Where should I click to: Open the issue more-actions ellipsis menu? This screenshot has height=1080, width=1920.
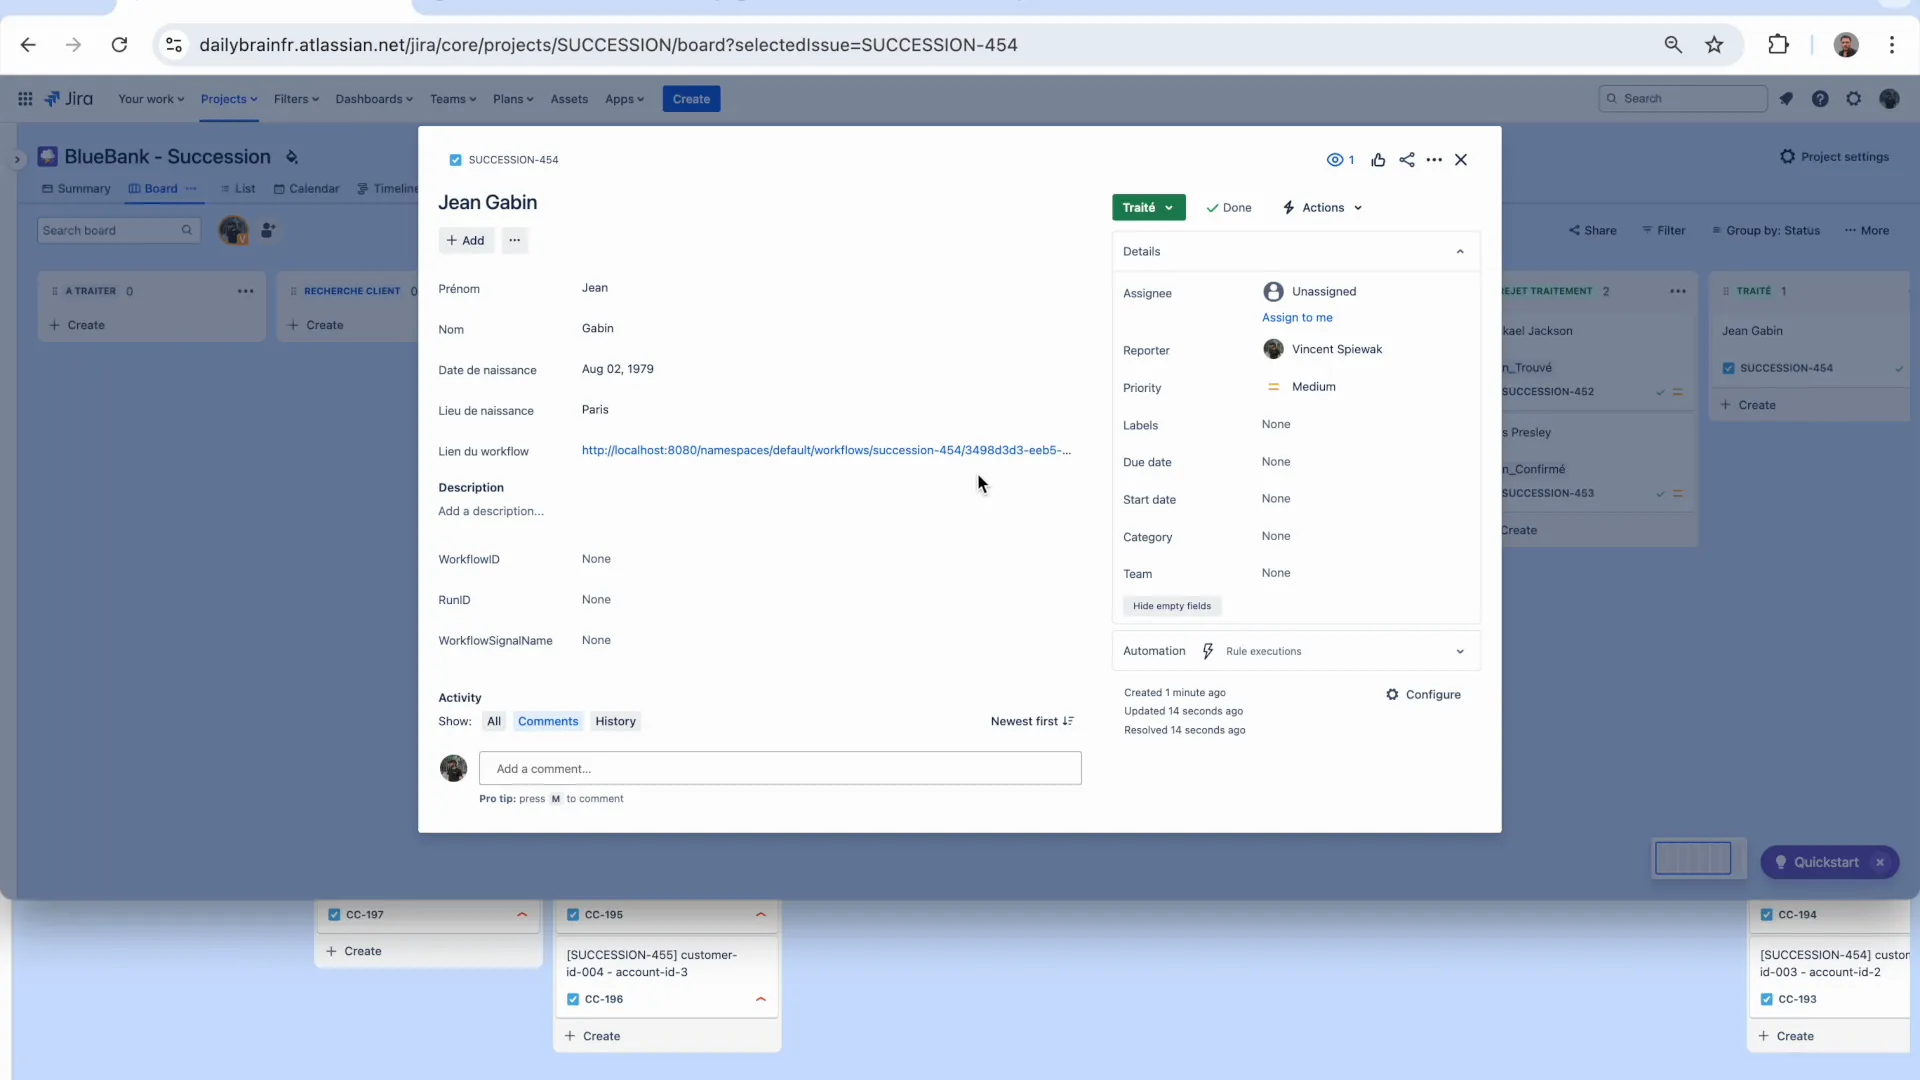click(x=1434, y=160)
